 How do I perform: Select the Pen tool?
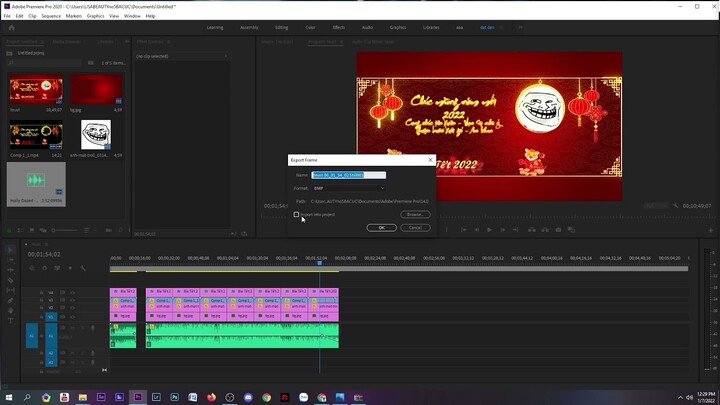[11, 301]
